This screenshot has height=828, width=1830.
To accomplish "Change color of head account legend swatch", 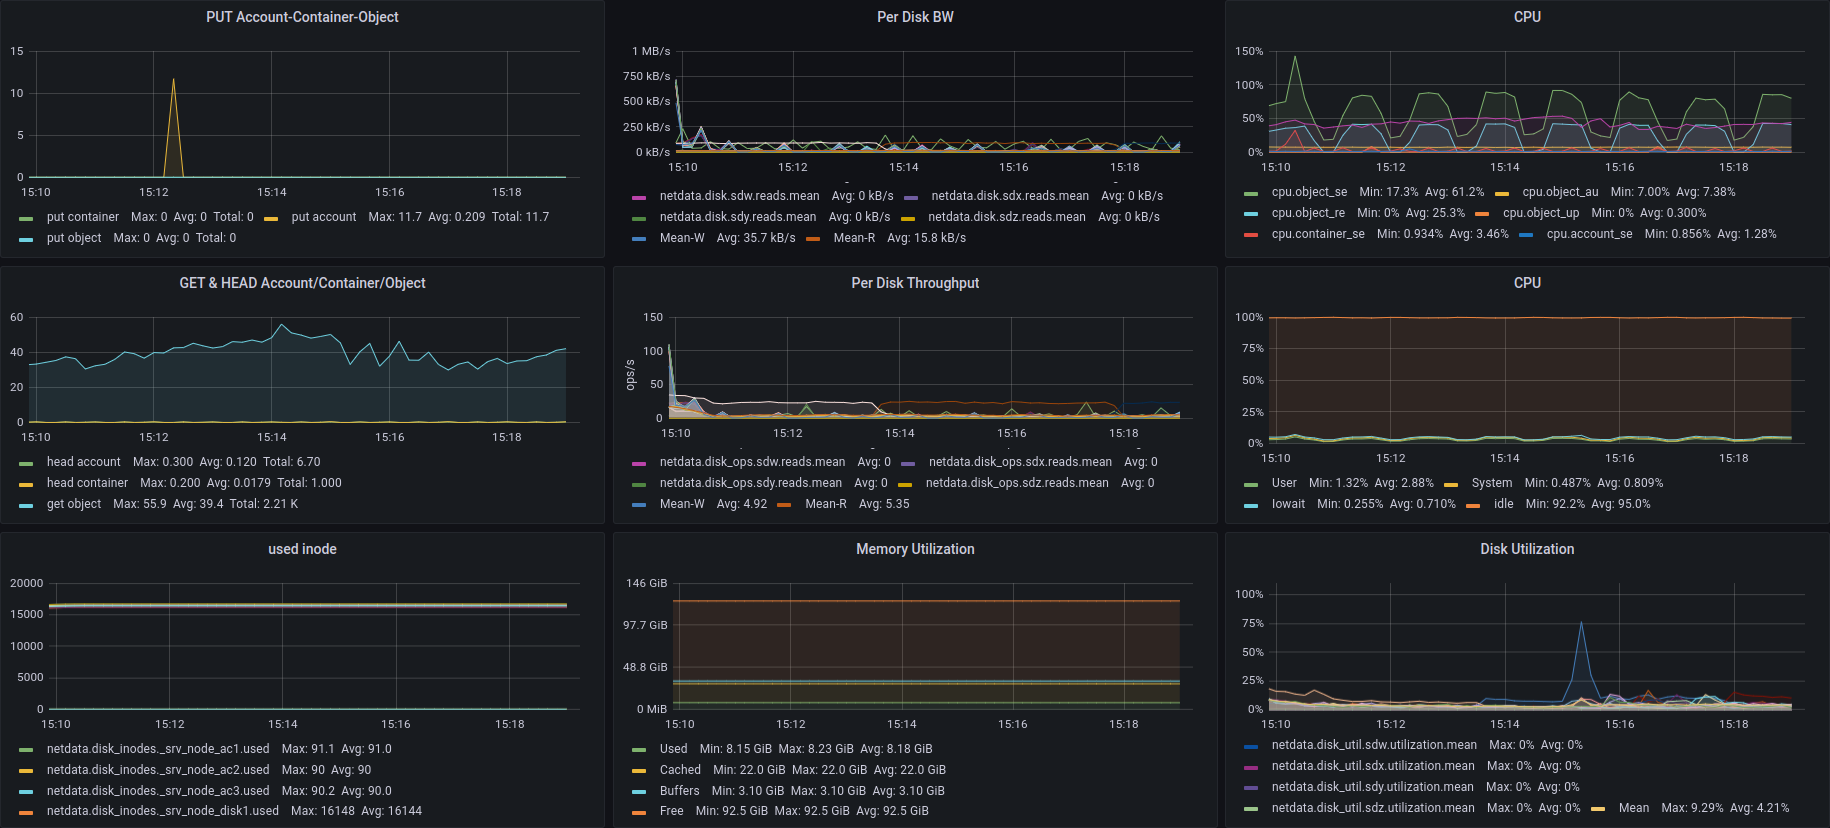I will (26, 463).
